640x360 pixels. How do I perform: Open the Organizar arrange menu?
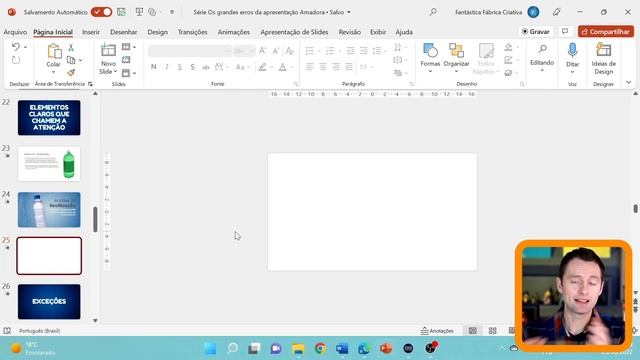456,58
